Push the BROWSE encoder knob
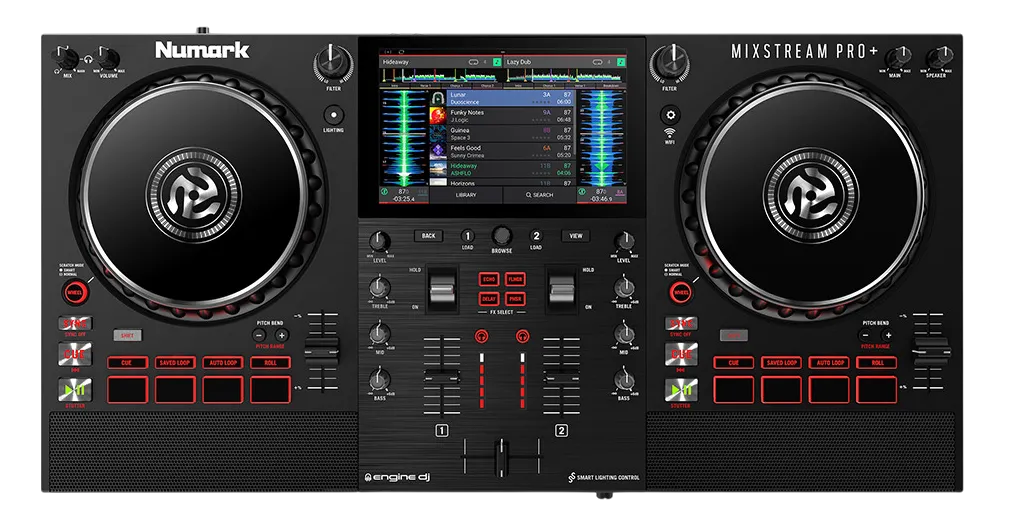This screenshot has width=1010, height=526. point(502,235)
